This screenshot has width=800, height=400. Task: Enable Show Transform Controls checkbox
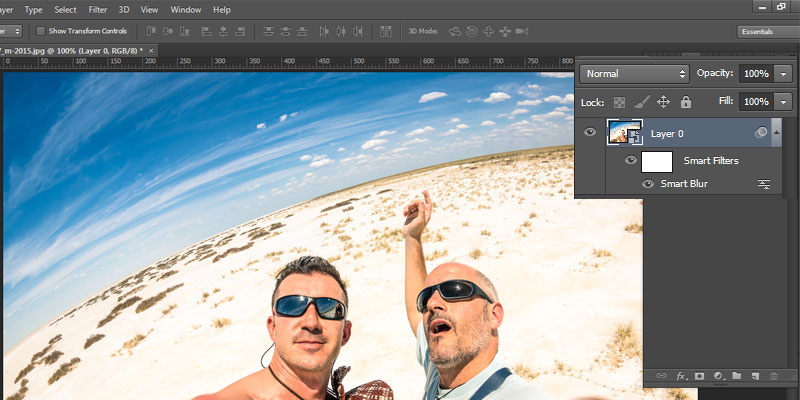(x=40, y=31)
